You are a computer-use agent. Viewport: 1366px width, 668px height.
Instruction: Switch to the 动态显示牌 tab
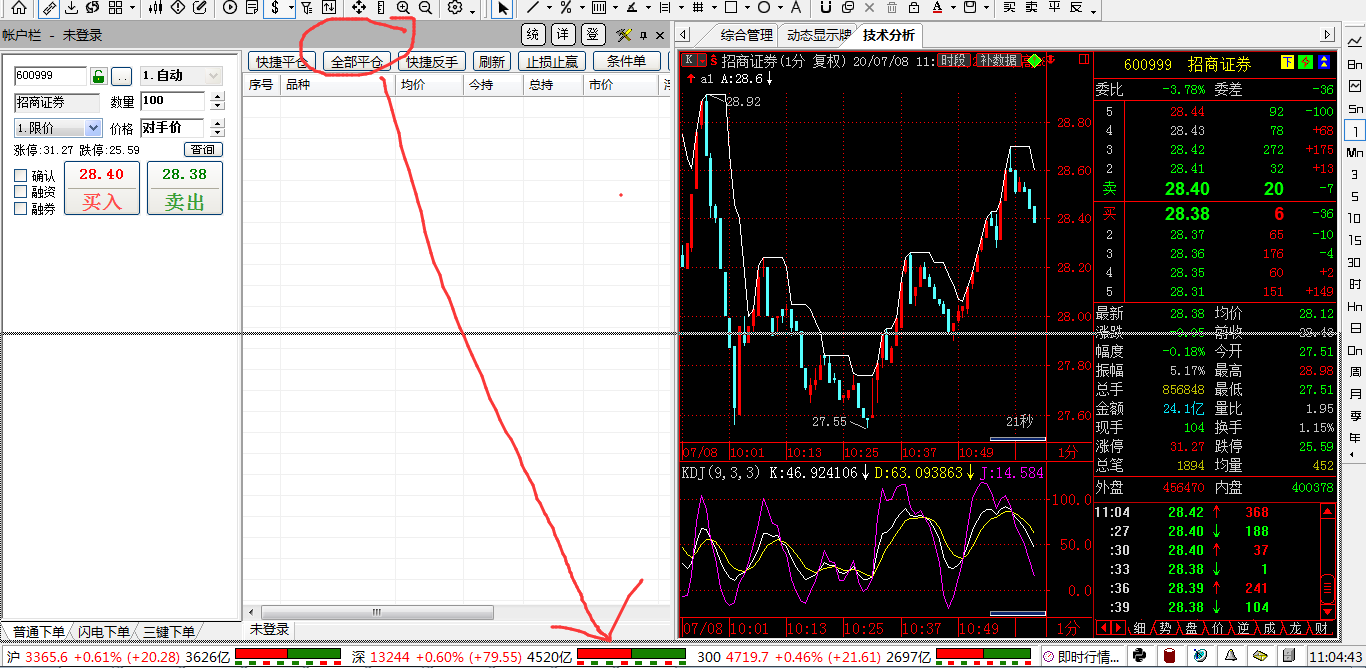[818, 36]
